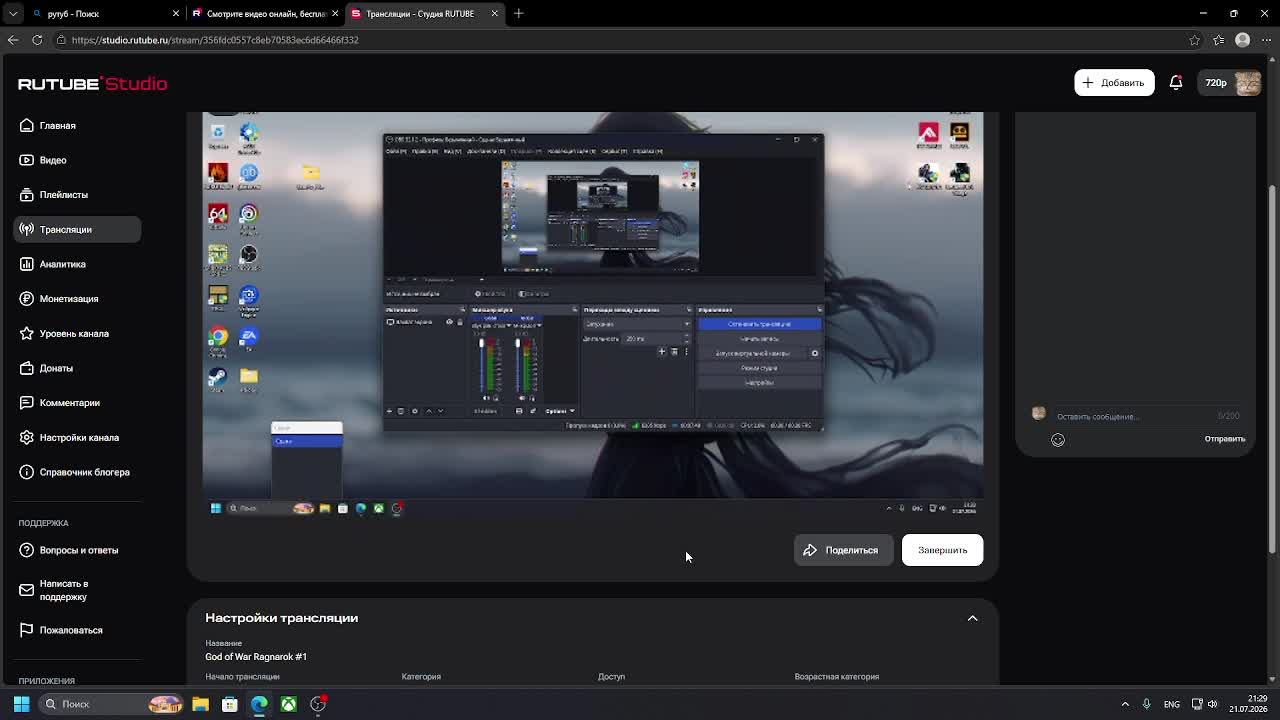Open Microsoft Store from the taskbar
The image size is (1280, 720).
[x=229, y=704]
